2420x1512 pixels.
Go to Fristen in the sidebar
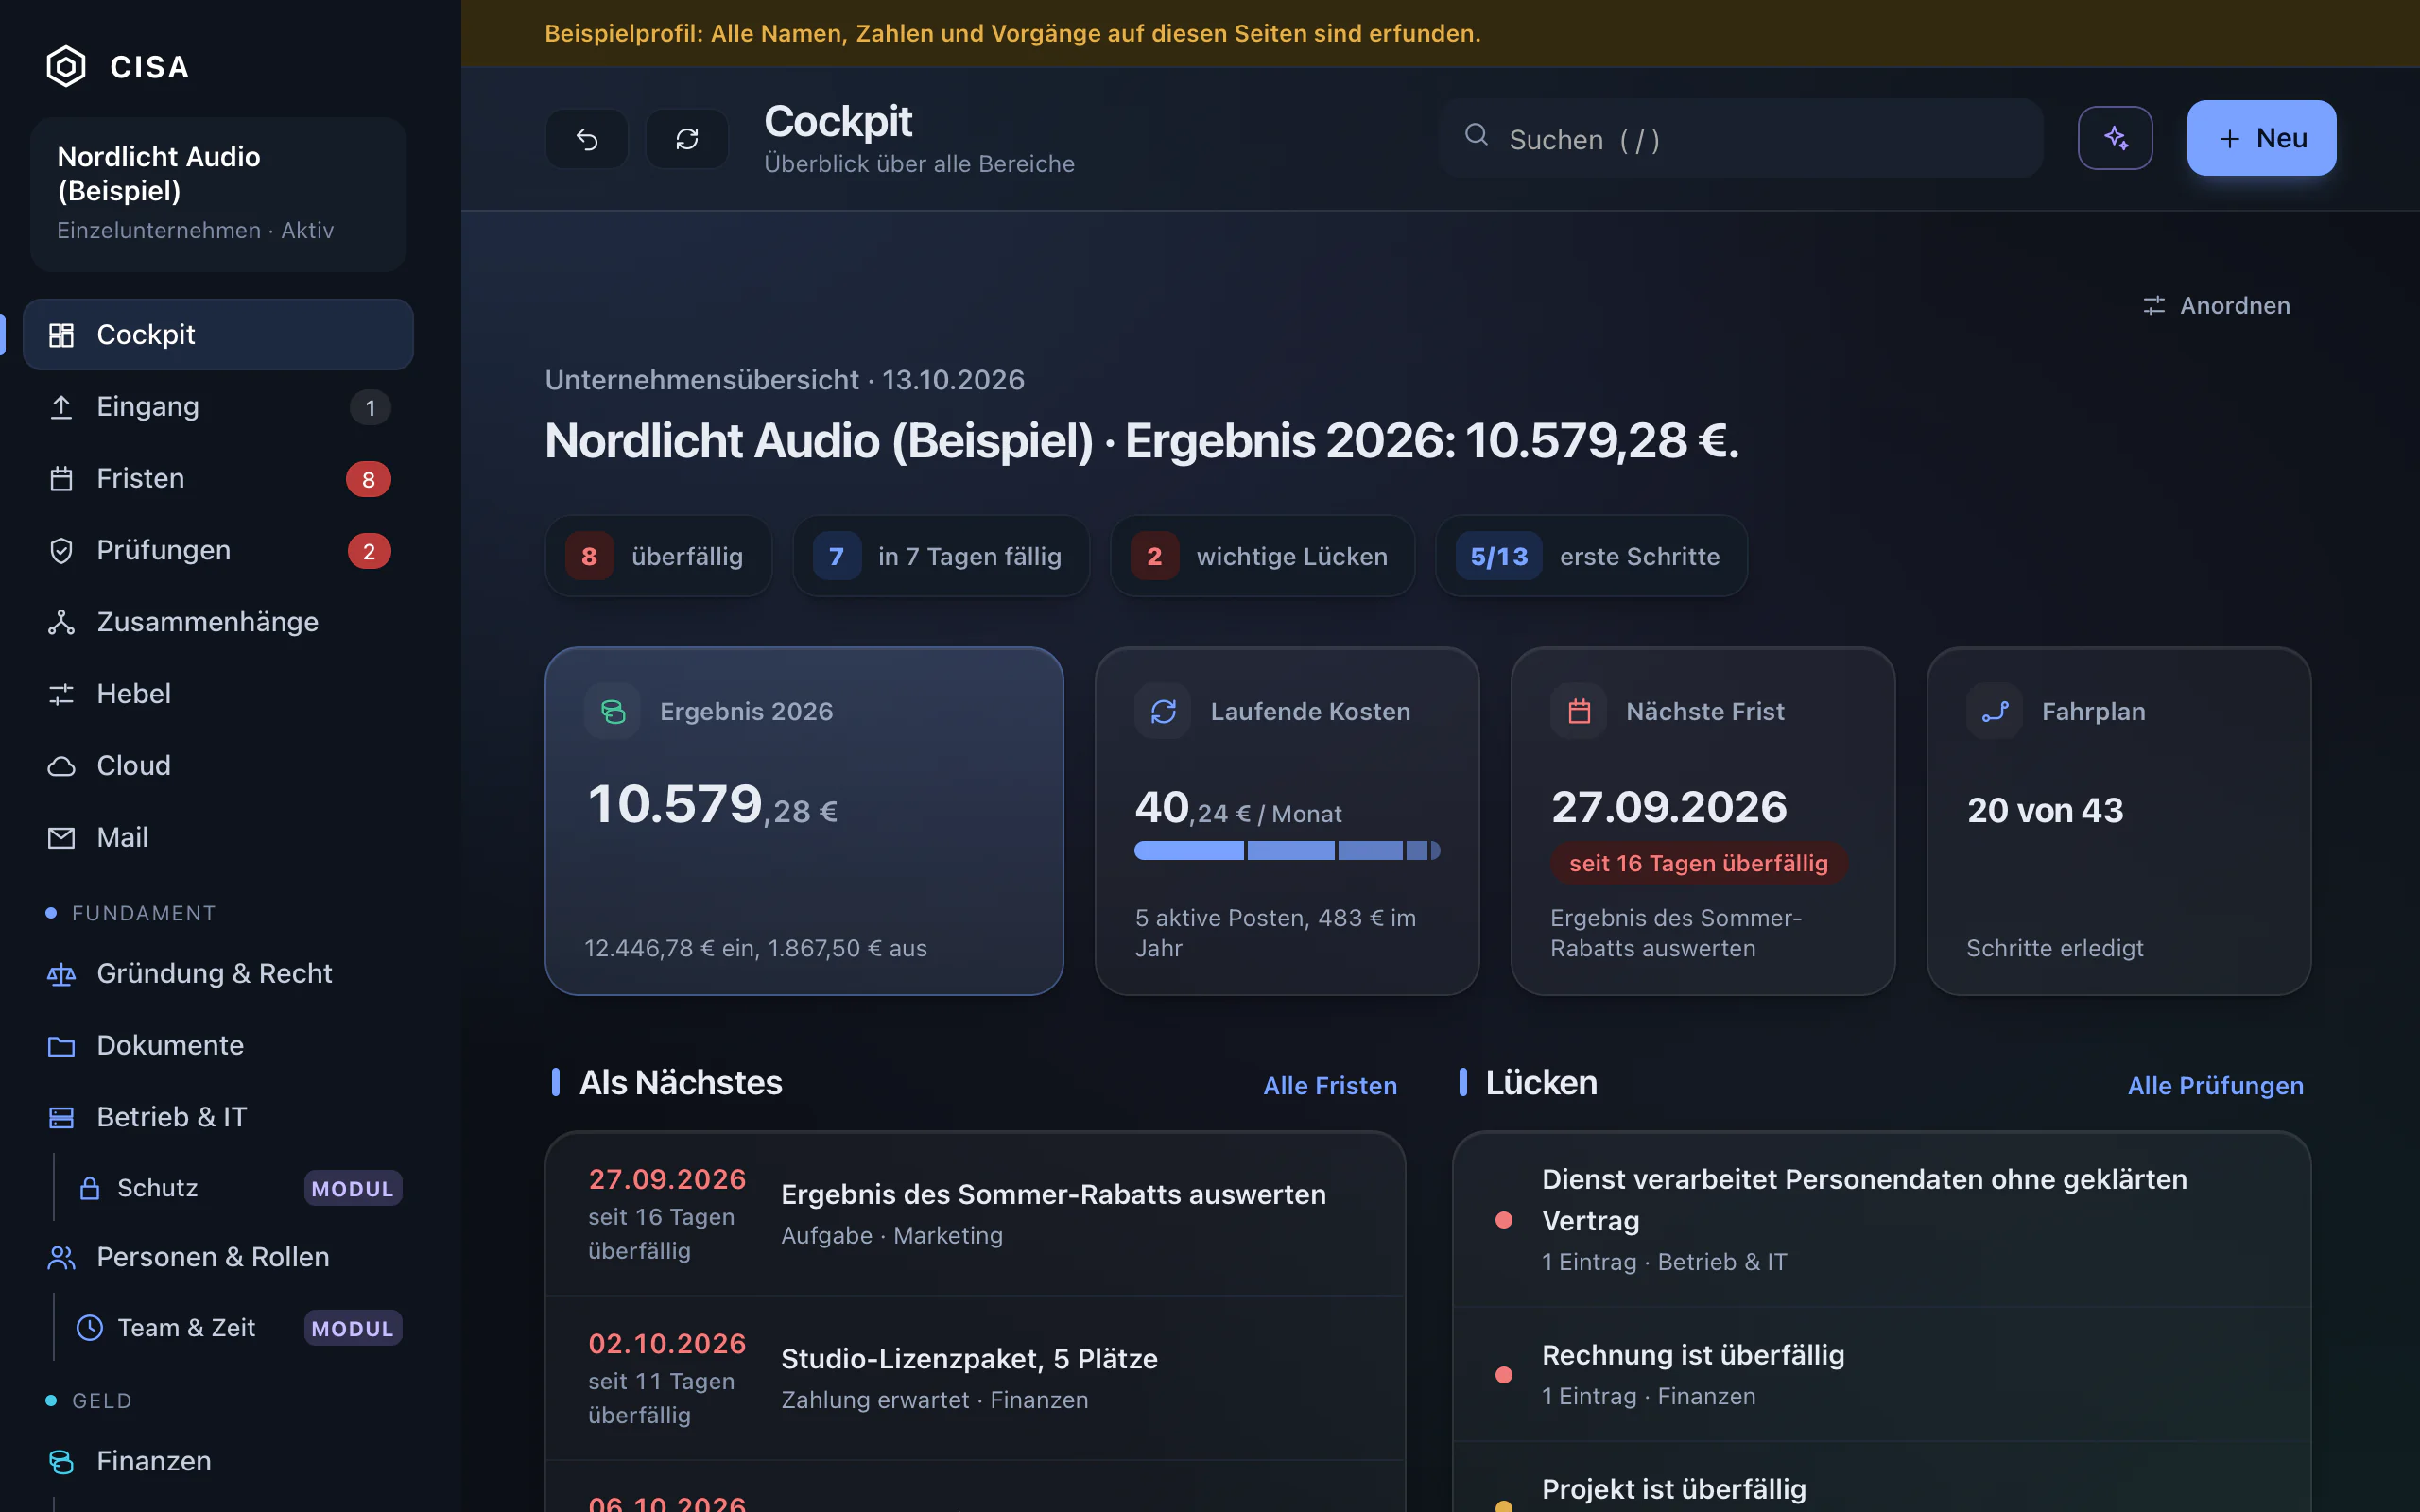pos(218,479)
